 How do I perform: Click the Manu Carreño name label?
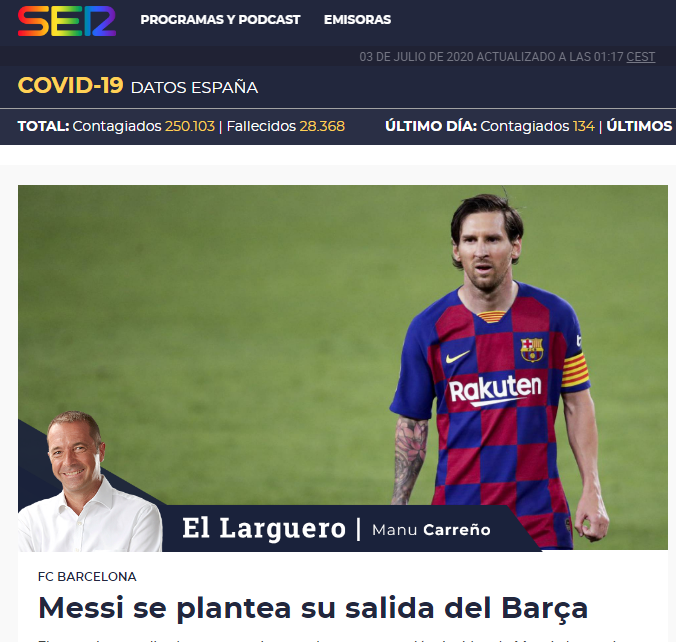coord(431,530)
